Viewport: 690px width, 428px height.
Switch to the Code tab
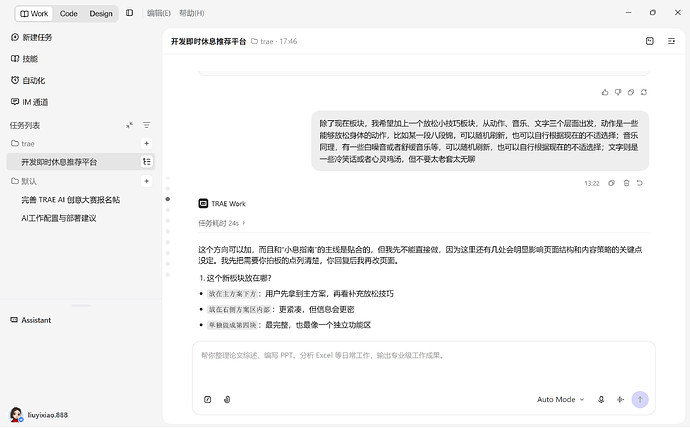coord(69,14)
